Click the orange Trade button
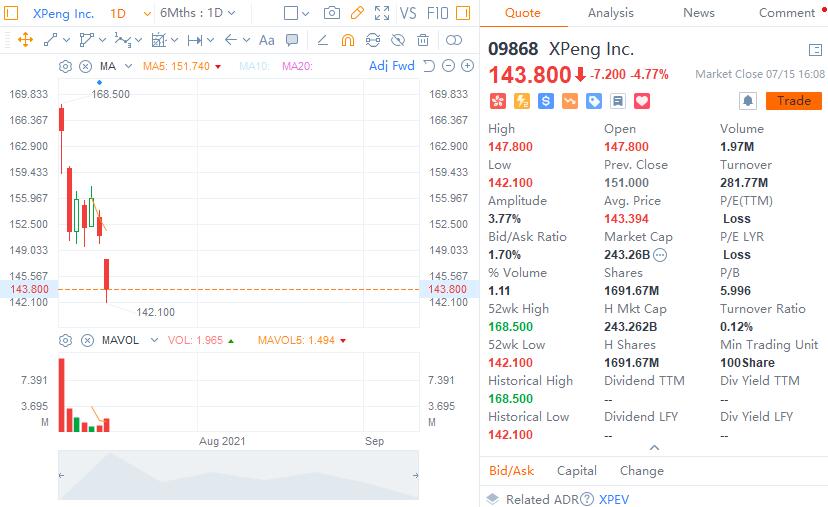 pyautogui.click(x=794, y=101)
